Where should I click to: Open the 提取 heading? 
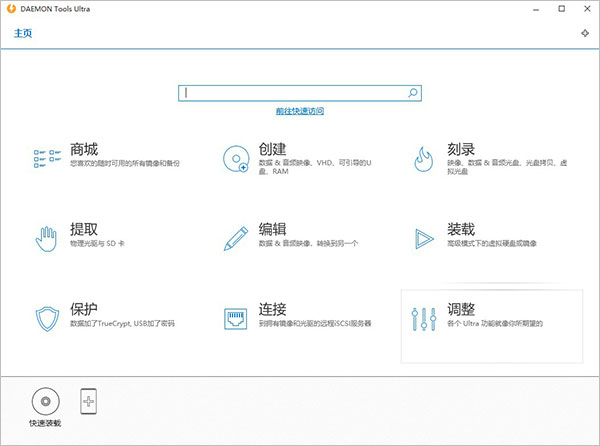click(x=84, y=229)
